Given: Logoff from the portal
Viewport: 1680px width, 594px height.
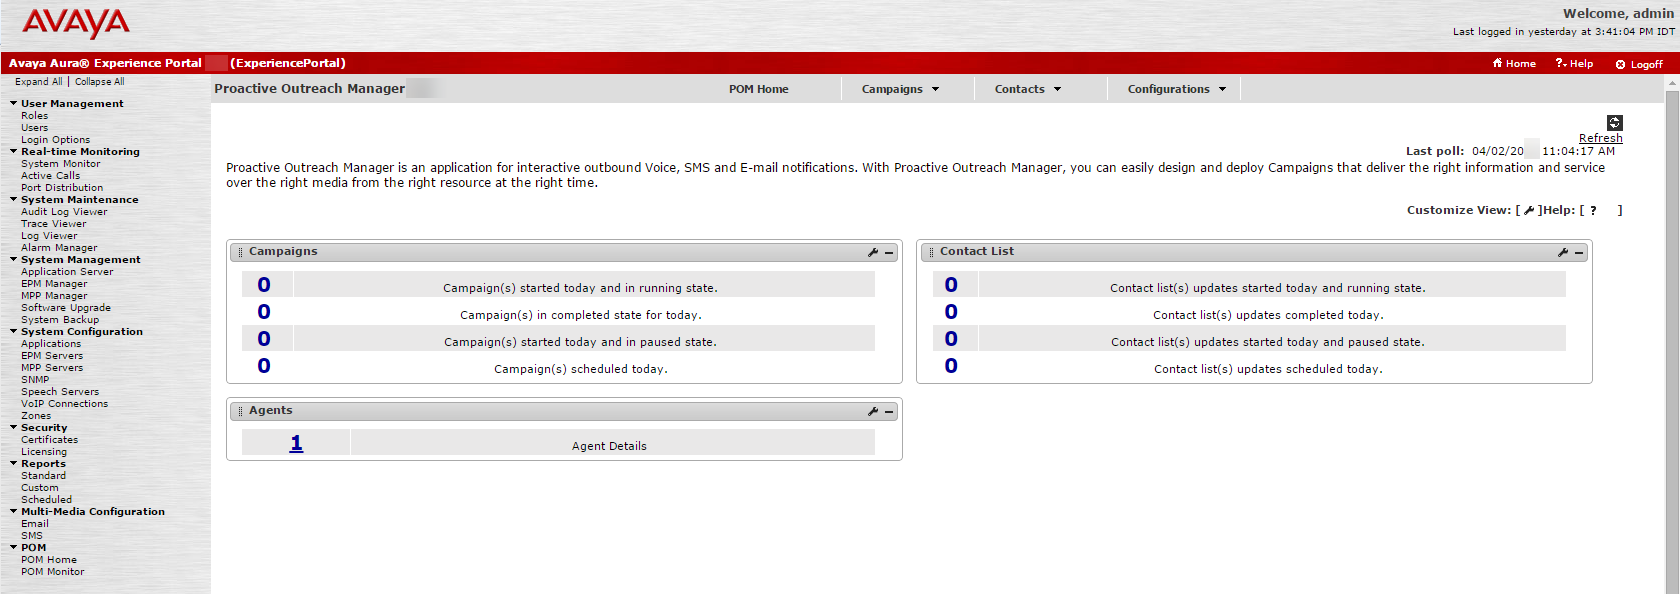Looking at the screenshot, I should 1639,64.
